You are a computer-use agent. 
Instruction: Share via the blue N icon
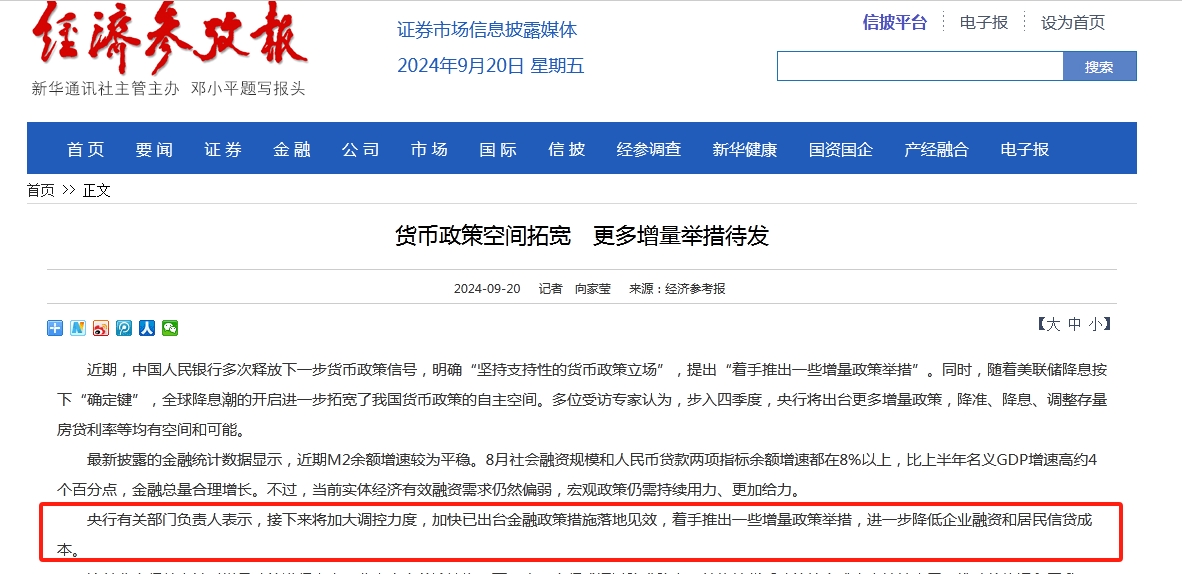tap(78, 328)
